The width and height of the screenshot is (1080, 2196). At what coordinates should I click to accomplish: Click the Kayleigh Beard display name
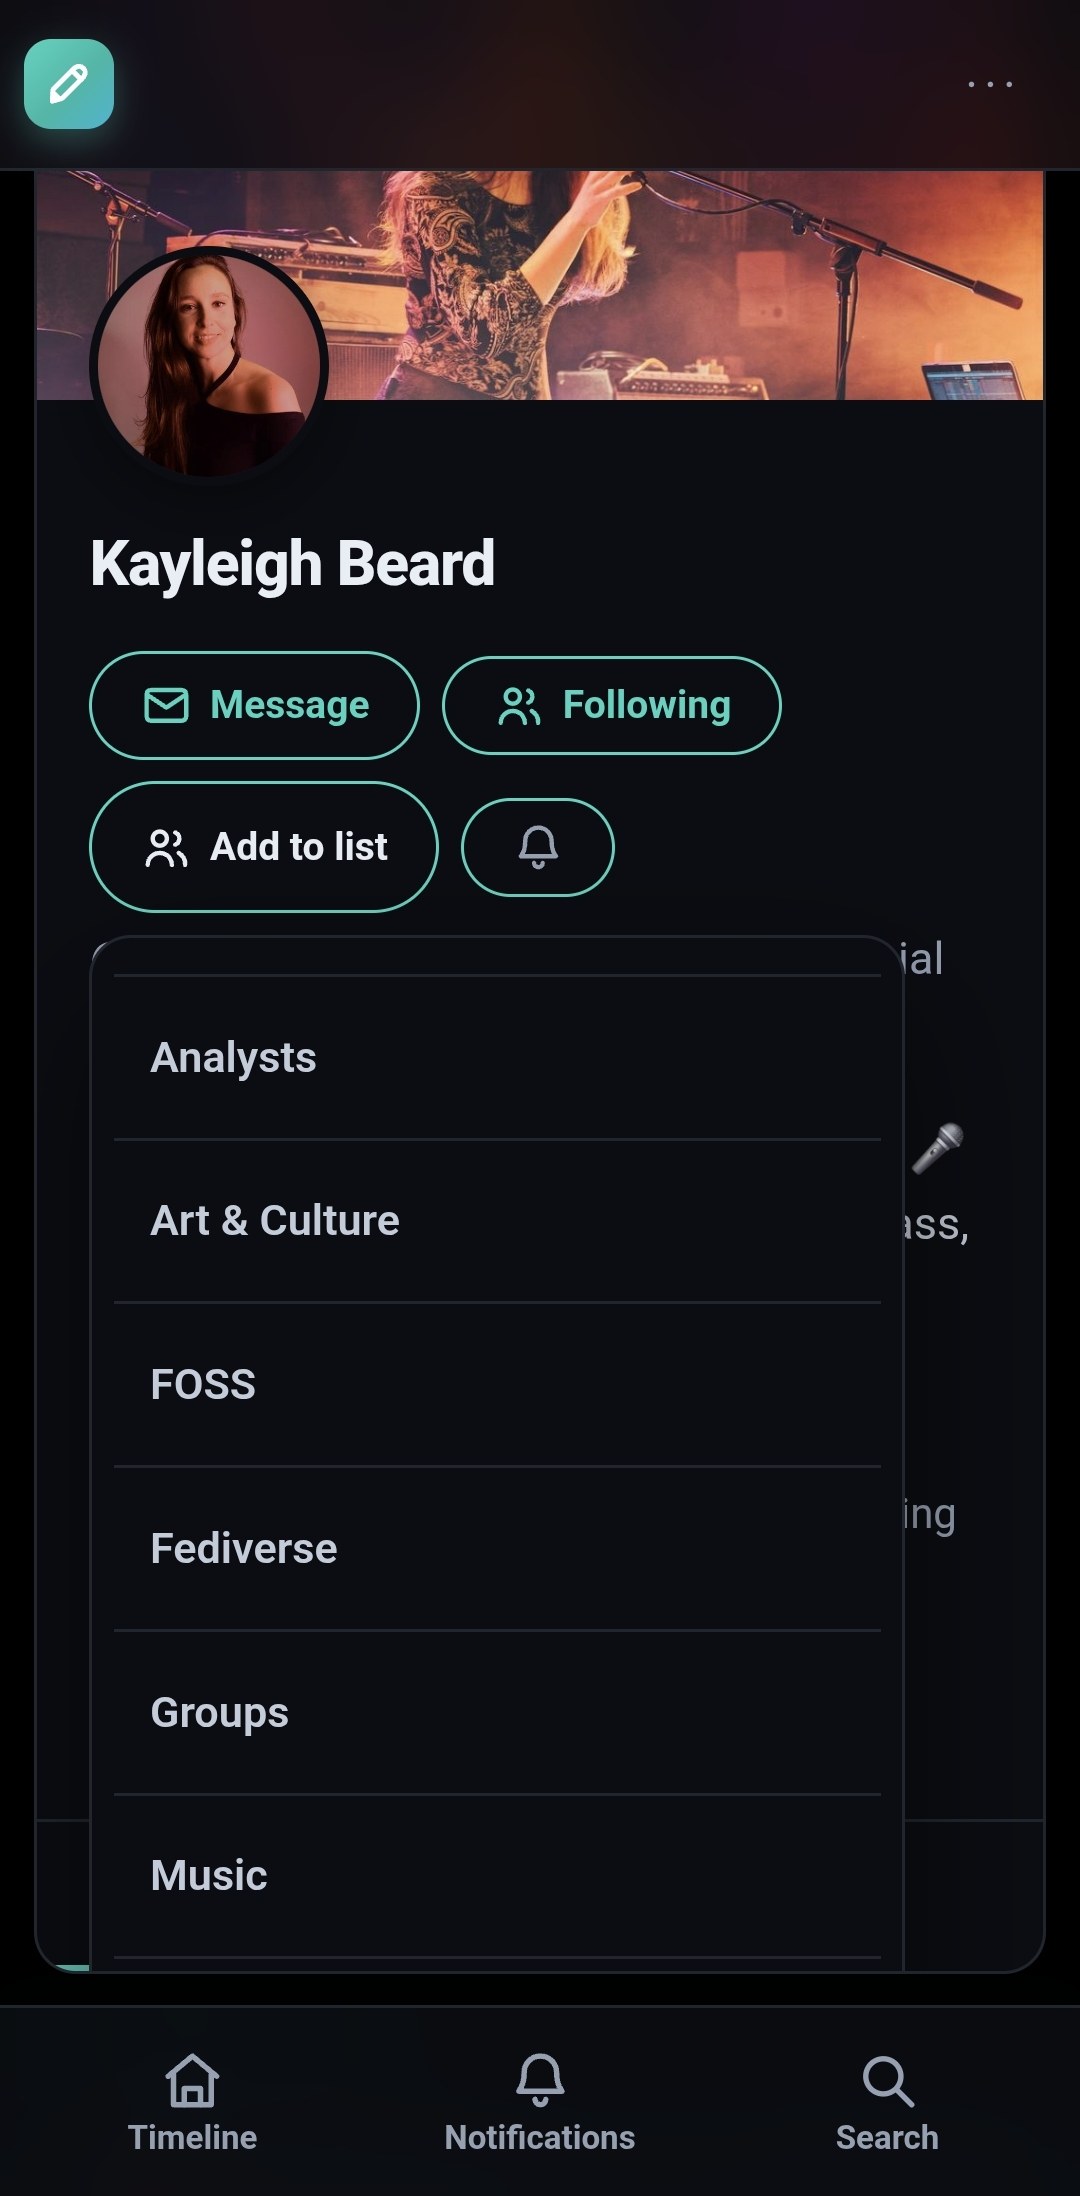coord(292,564)
